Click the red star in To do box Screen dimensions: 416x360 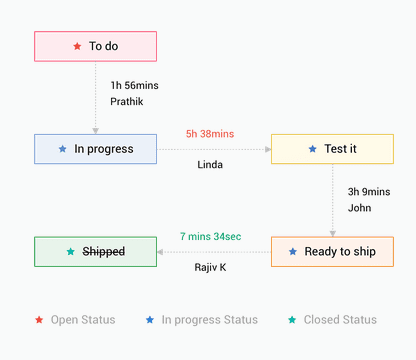(x=77, y=46)
